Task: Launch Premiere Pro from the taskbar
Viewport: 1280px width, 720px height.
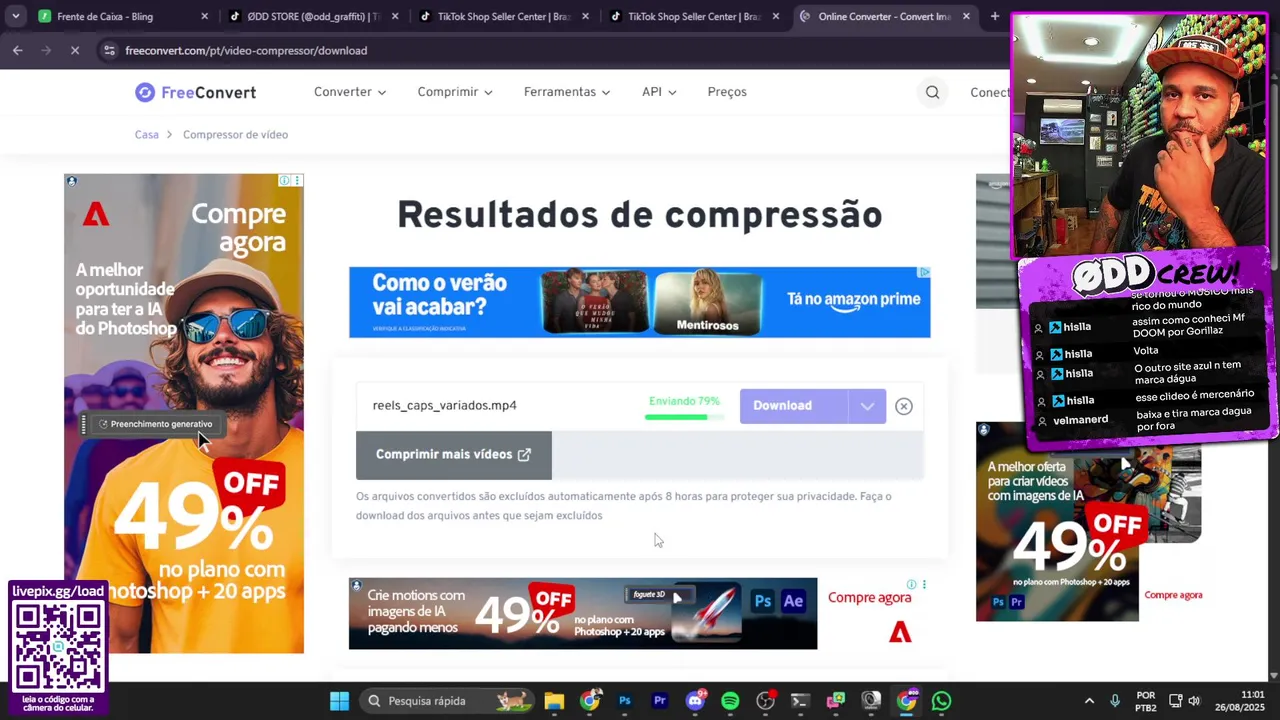Action: (660, 701)
